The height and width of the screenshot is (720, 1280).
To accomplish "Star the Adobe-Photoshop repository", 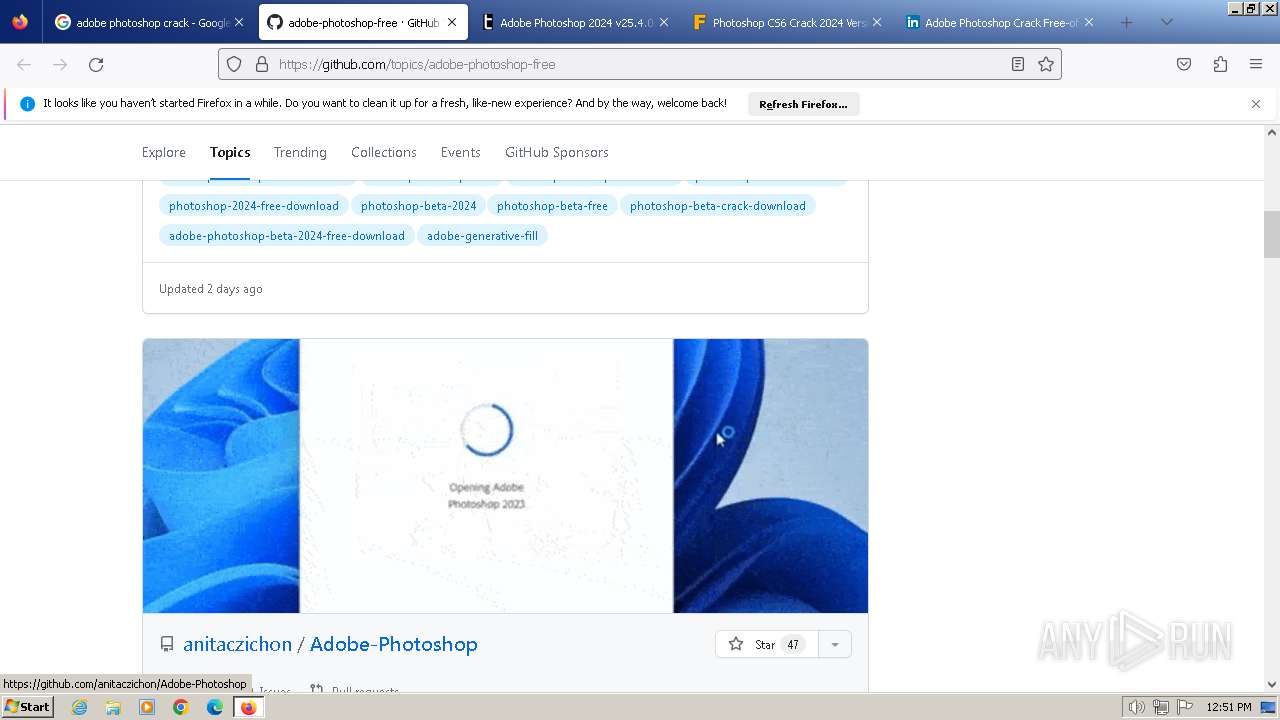I will tap(766, 645).
